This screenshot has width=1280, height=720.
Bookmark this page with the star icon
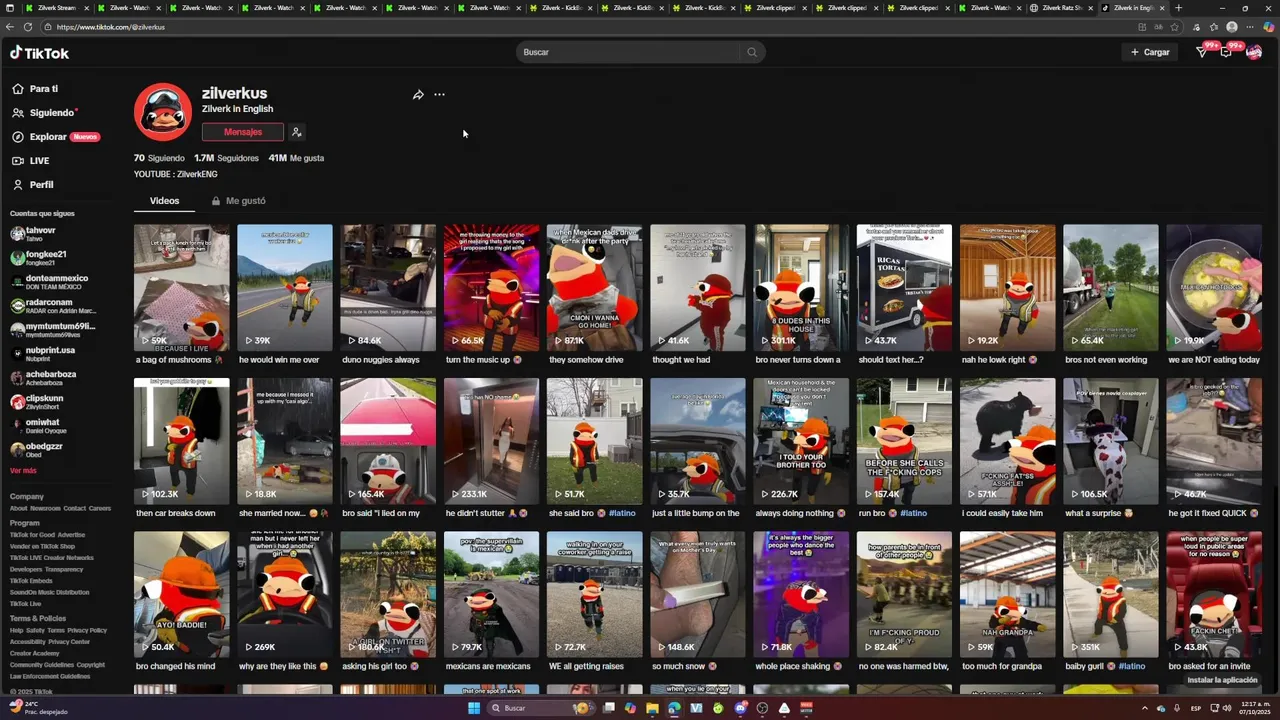pyautogui.click(x=1174, y=27)
